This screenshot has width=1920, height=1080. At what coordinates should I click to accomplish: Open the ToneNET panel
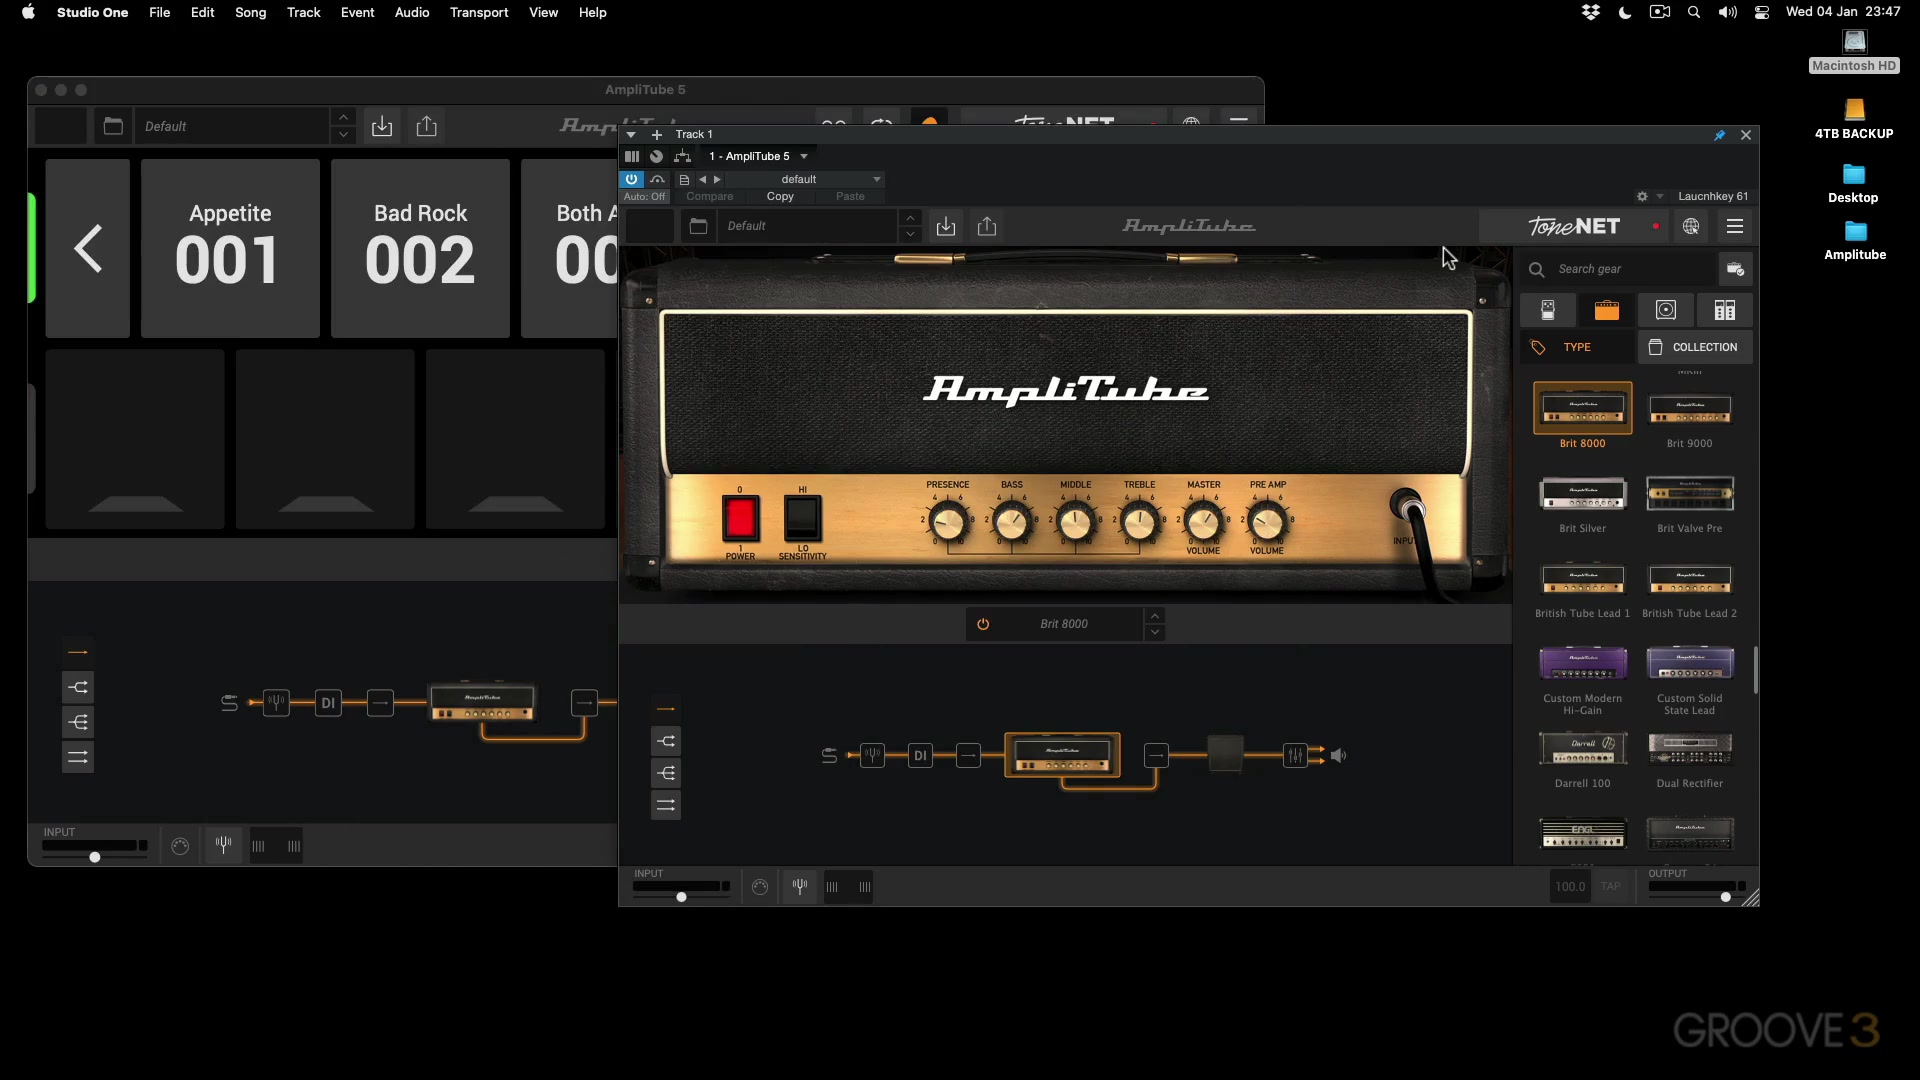pos(1574,227)
